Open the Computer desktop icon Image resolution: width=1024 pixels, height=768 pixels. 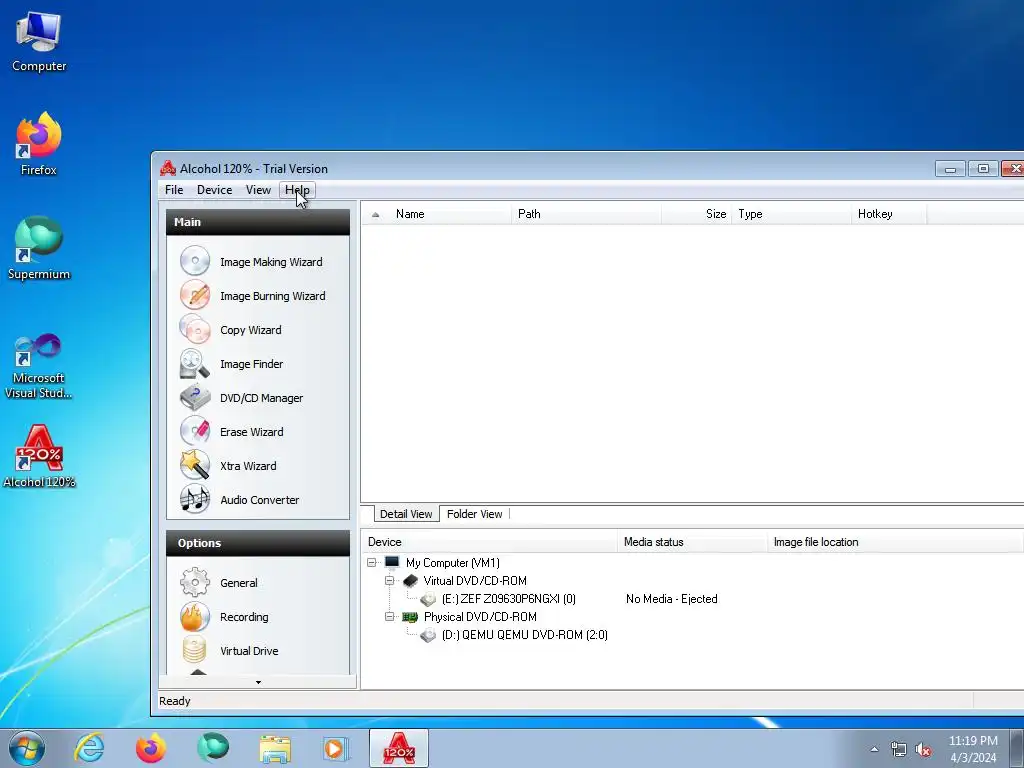click(39, 41)
